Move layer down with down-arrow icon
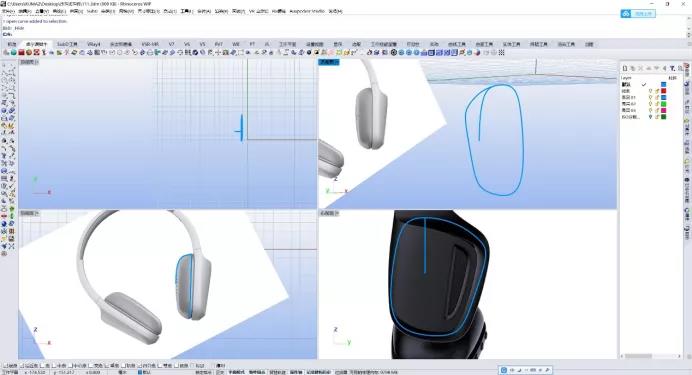This screenshot has width=692, height=375. tap(656, 68)
